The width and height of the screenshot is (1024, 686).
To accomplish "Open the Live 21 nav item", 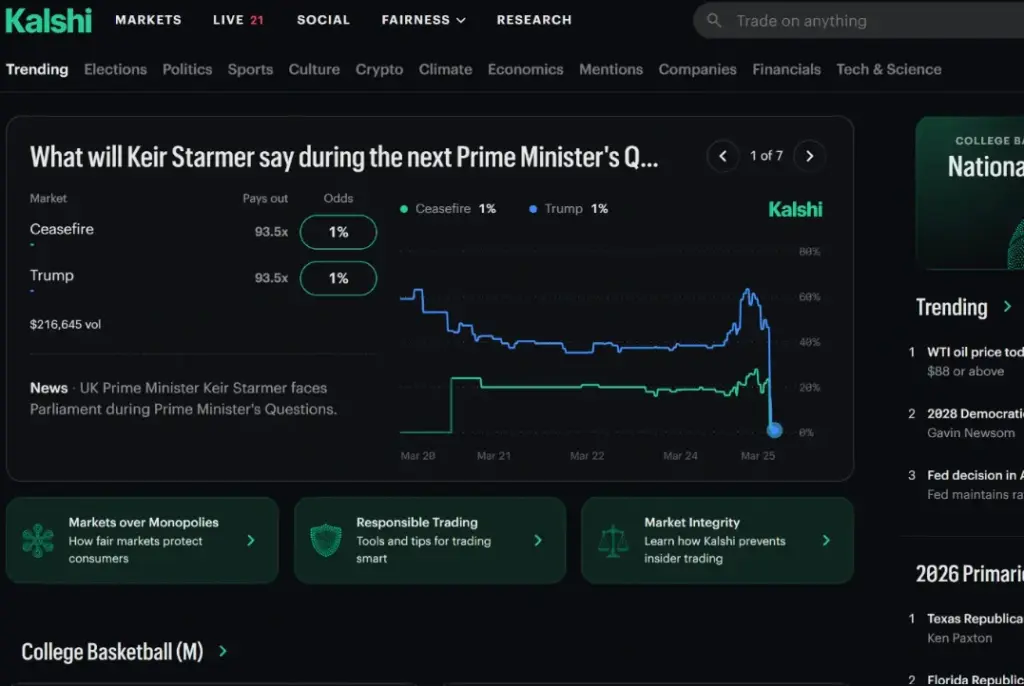I will pyautogui.click(x=238, y=20).
